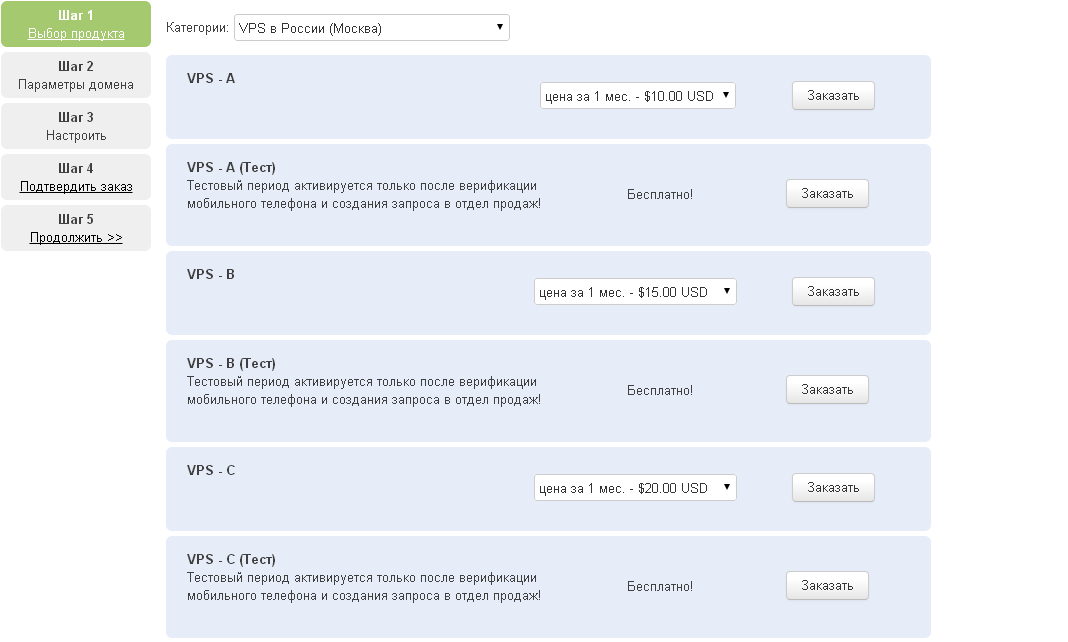Open Шаг 3 Настроить step

[76, 126]
